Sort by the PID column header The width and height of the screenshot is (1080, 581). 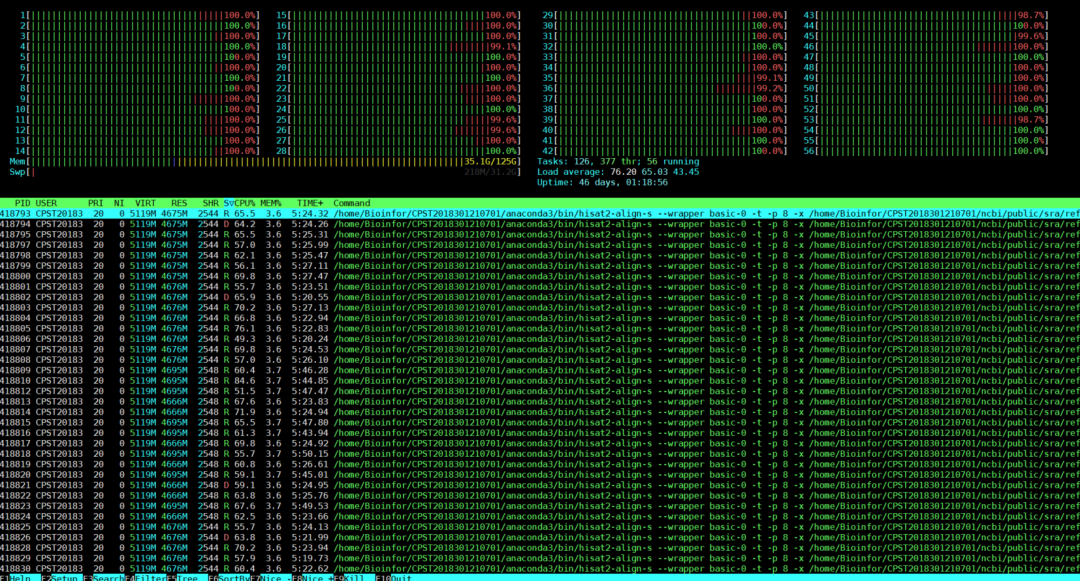click(23, 203)
